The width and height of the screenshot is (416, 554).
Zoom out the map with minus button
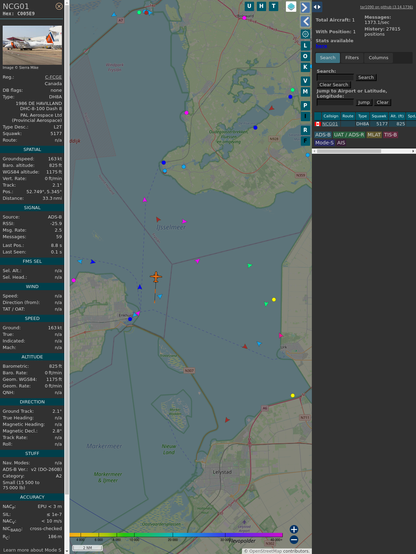(294, 540)
